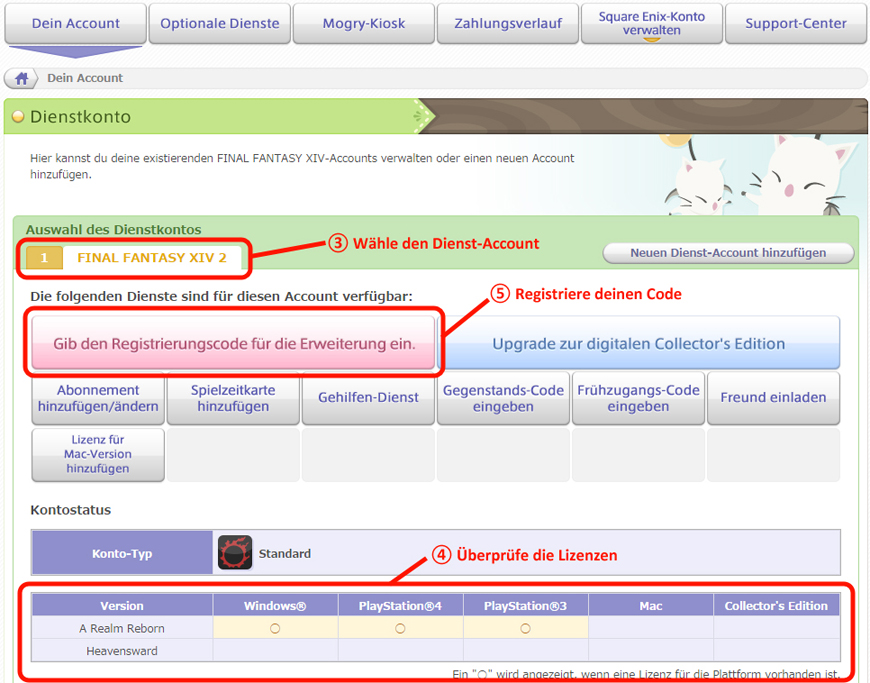The width and height of the screenshot is (870, 683).
Task: Click the Auswahl des Dienstkontos label
Action: point(114,230)
